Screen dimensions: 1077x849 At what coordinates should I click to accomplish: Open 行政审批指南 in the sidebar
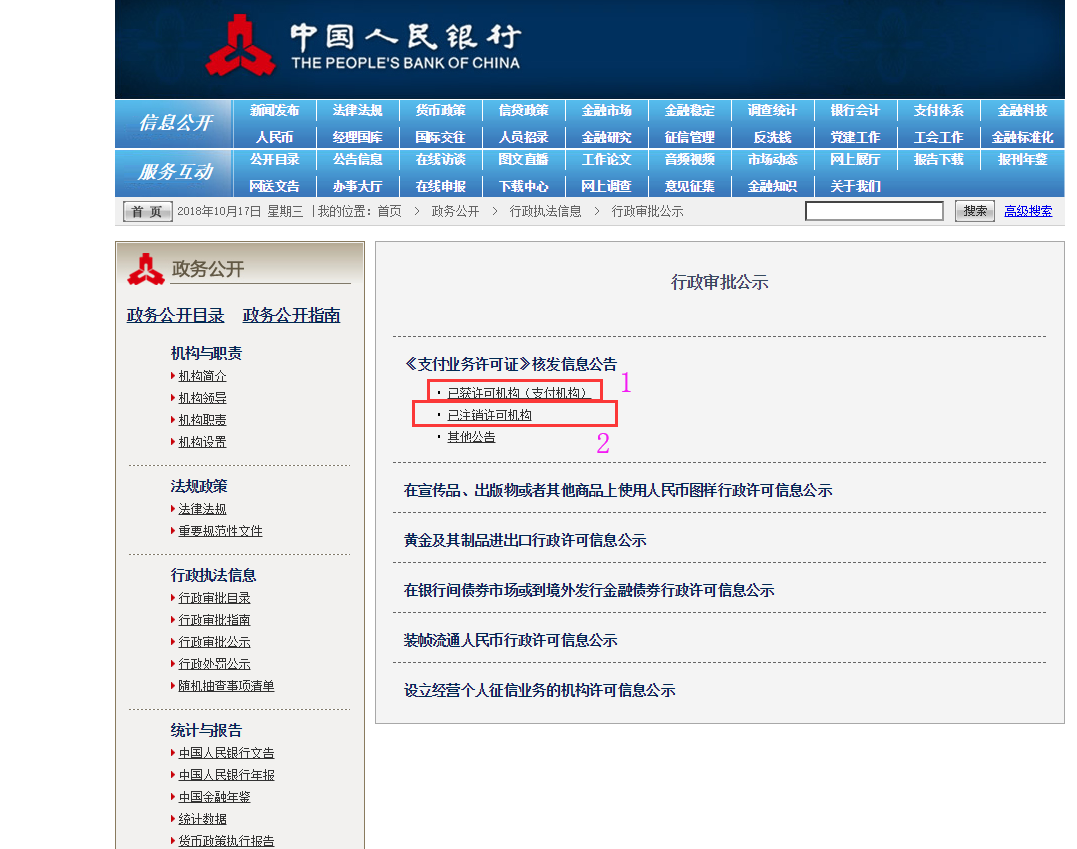pos(214,620)
